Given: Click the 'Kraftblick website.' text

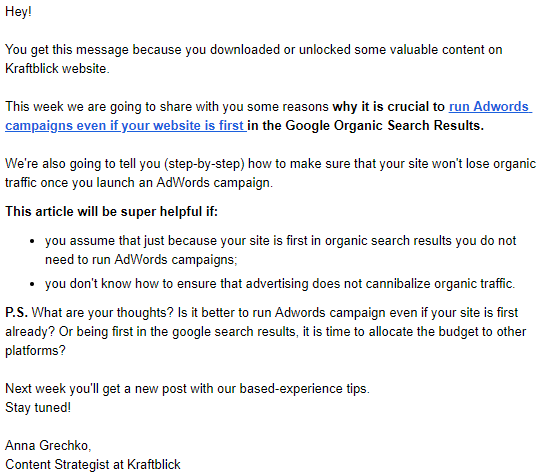Looking at the screenshot, I should tap(57, 69).
